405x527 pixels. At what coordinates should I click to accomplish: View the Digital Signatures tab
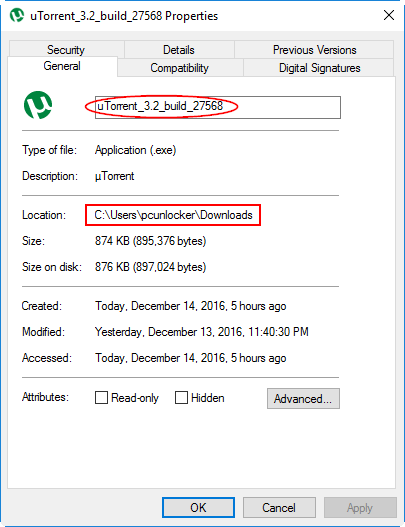319,68
